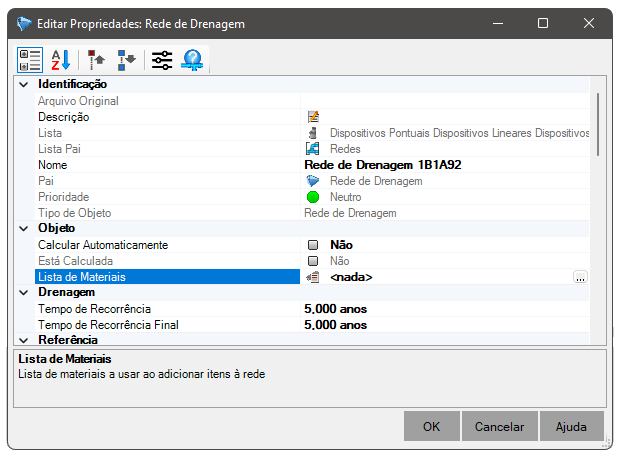621x461 pixels.
Task: Edit the Tempo de Recorrência Final value
Action: tap(335, 325)
